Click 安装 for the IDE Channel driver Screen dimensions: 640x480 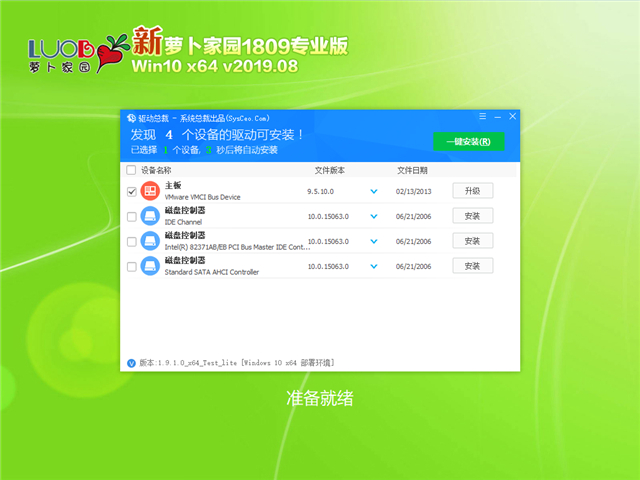click(x=472, y=216)
